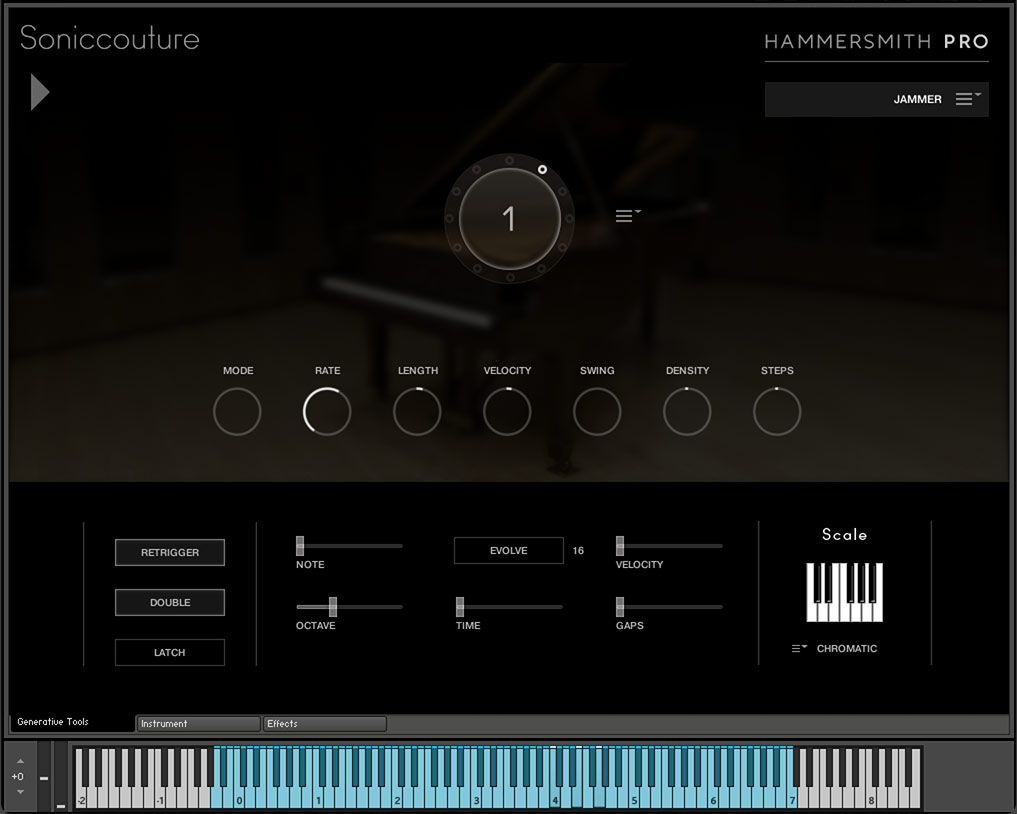Screen dimensions: 1017x814
Task: Click piano key labeled 4 on keyboard
Action: tap(555, 800)
